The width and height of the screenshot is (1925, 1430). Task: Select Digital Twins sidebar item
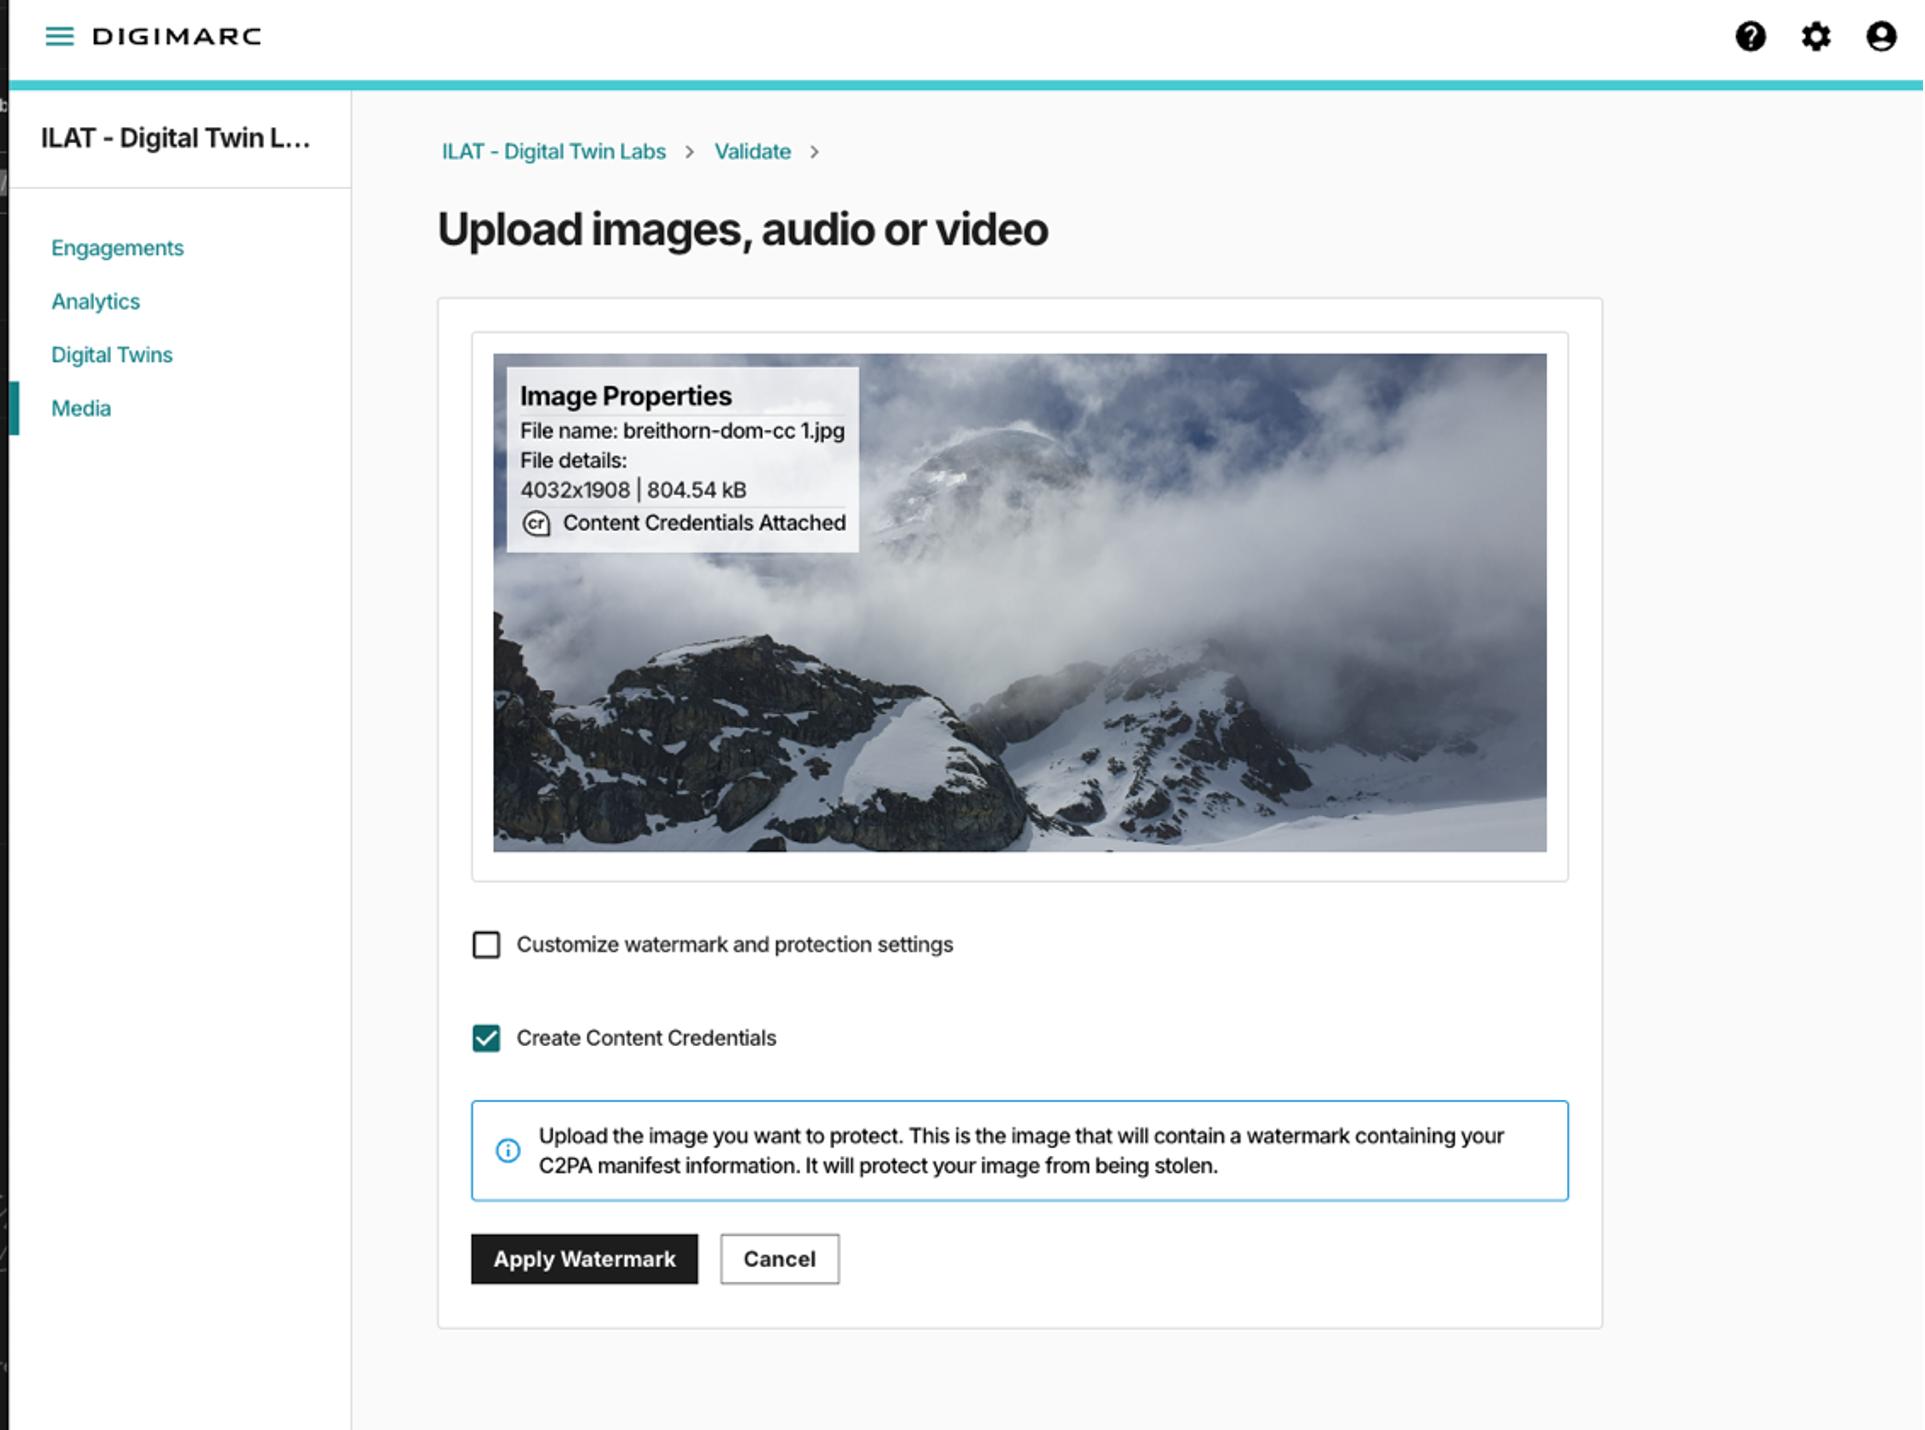(112, 355)
